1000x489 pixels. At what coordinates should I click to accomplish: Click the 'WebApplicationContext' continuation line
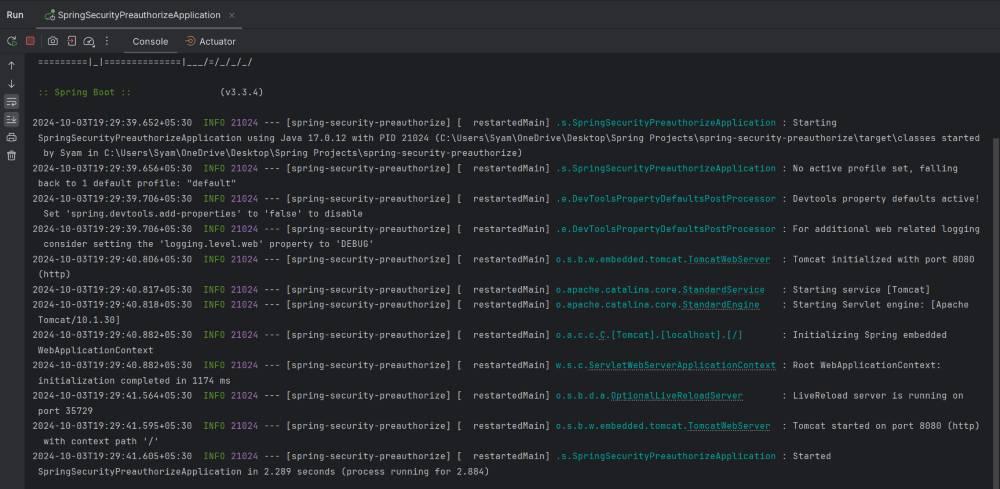(x=96, y=350)
